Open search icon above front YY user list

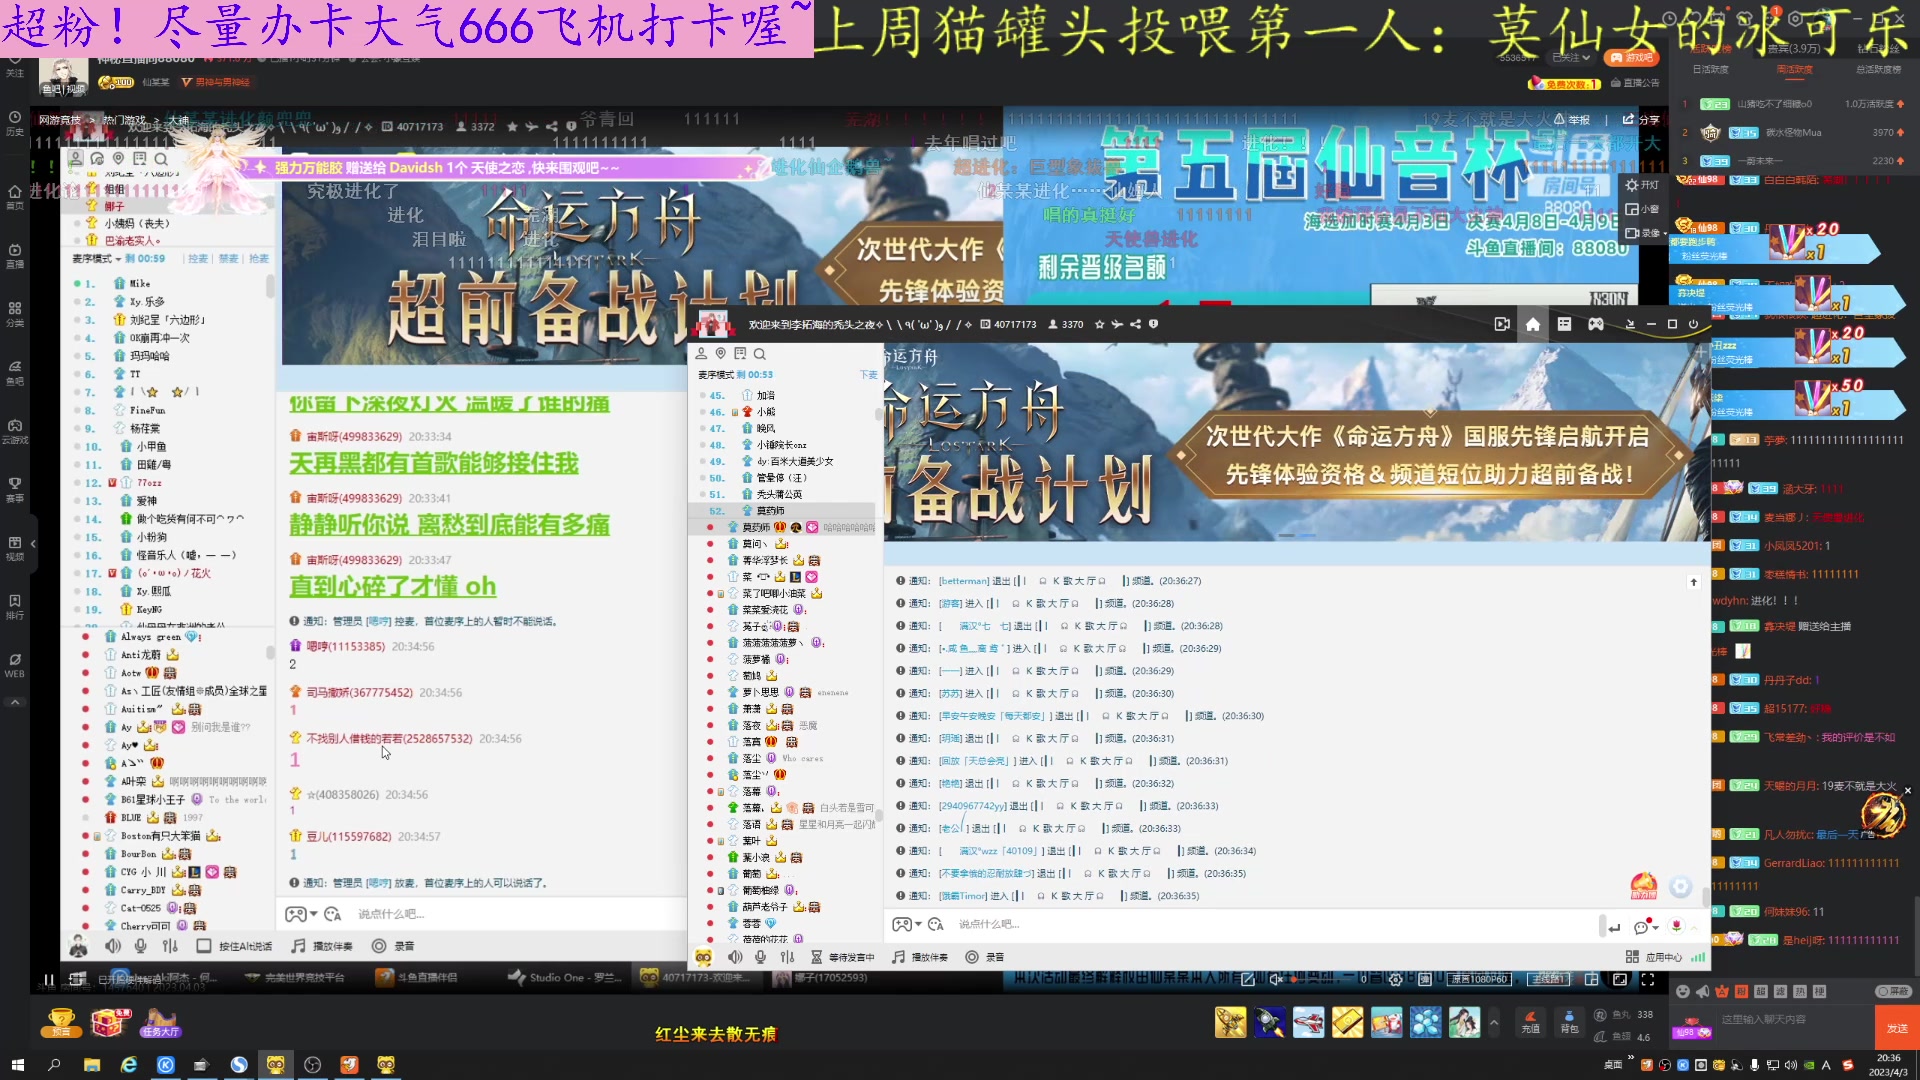pos(760,354)
